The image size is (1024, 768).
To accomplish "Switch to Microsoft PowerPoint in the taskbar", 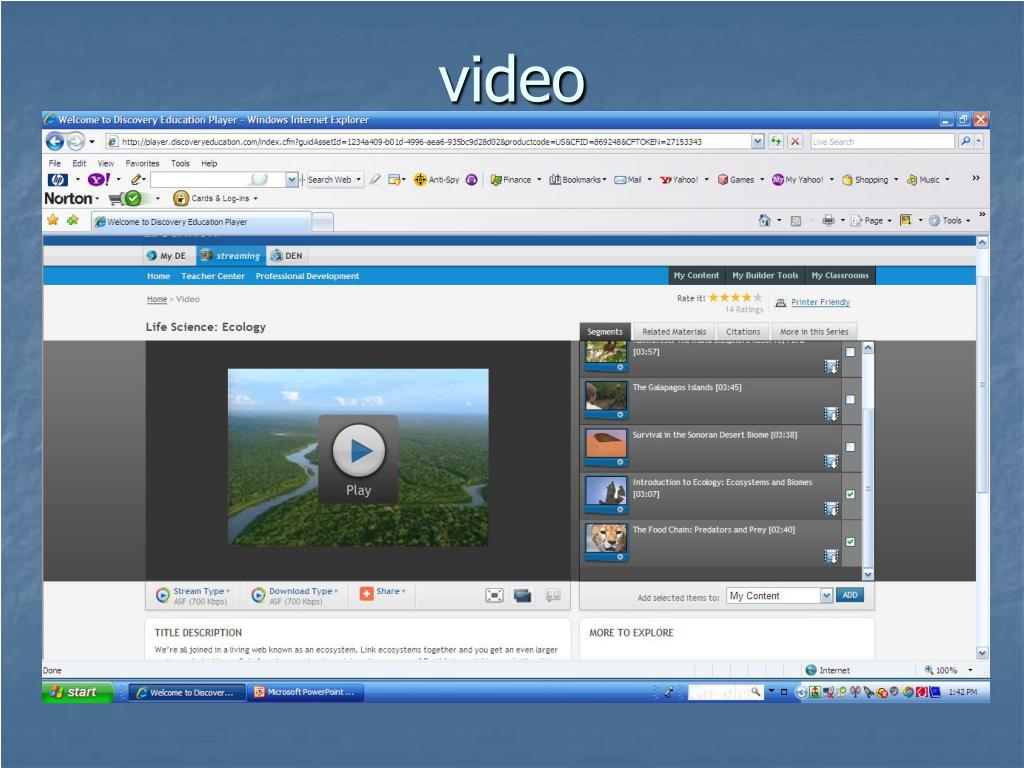I will tap(305, 692).
